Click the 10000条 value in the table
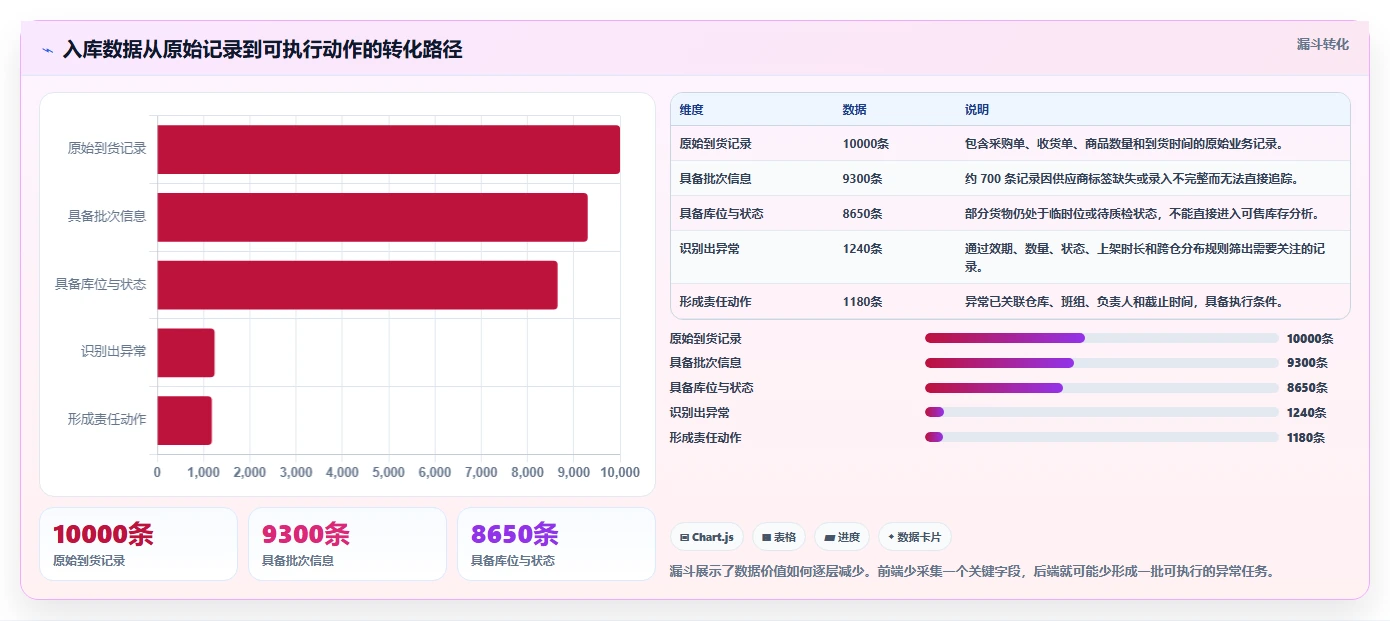 pyautogui.click(x=865, y=144)
